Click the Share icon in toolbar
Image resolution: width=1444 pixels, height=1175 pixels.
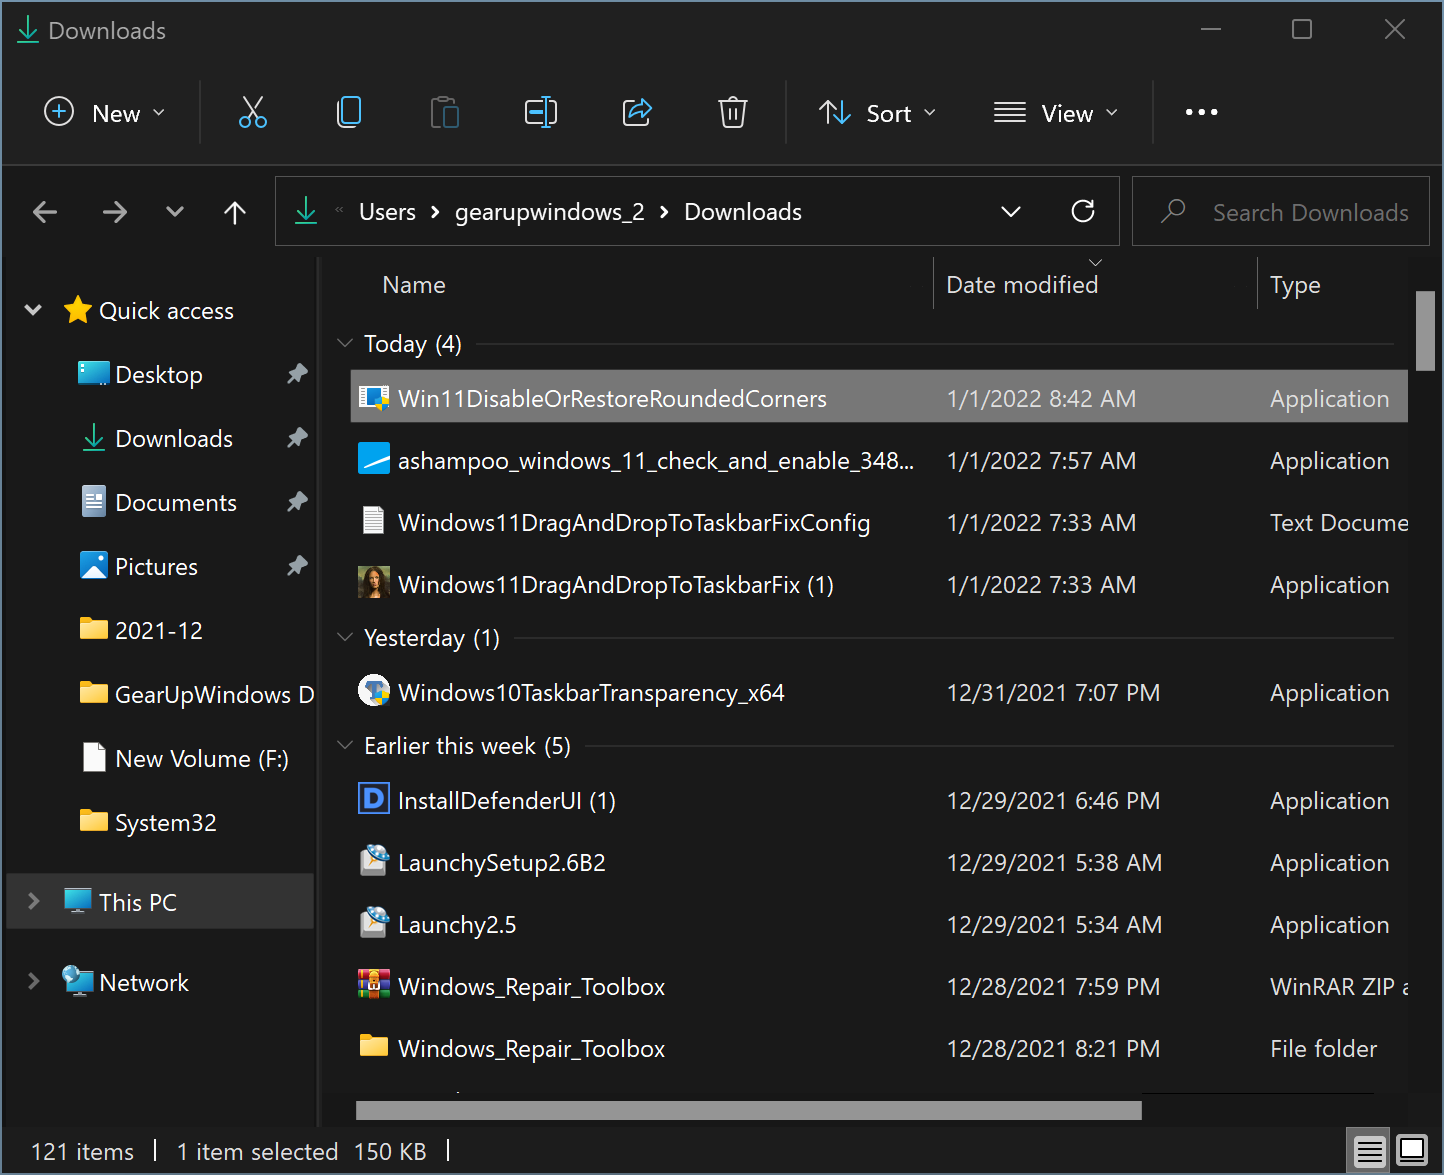click(637, 112)
